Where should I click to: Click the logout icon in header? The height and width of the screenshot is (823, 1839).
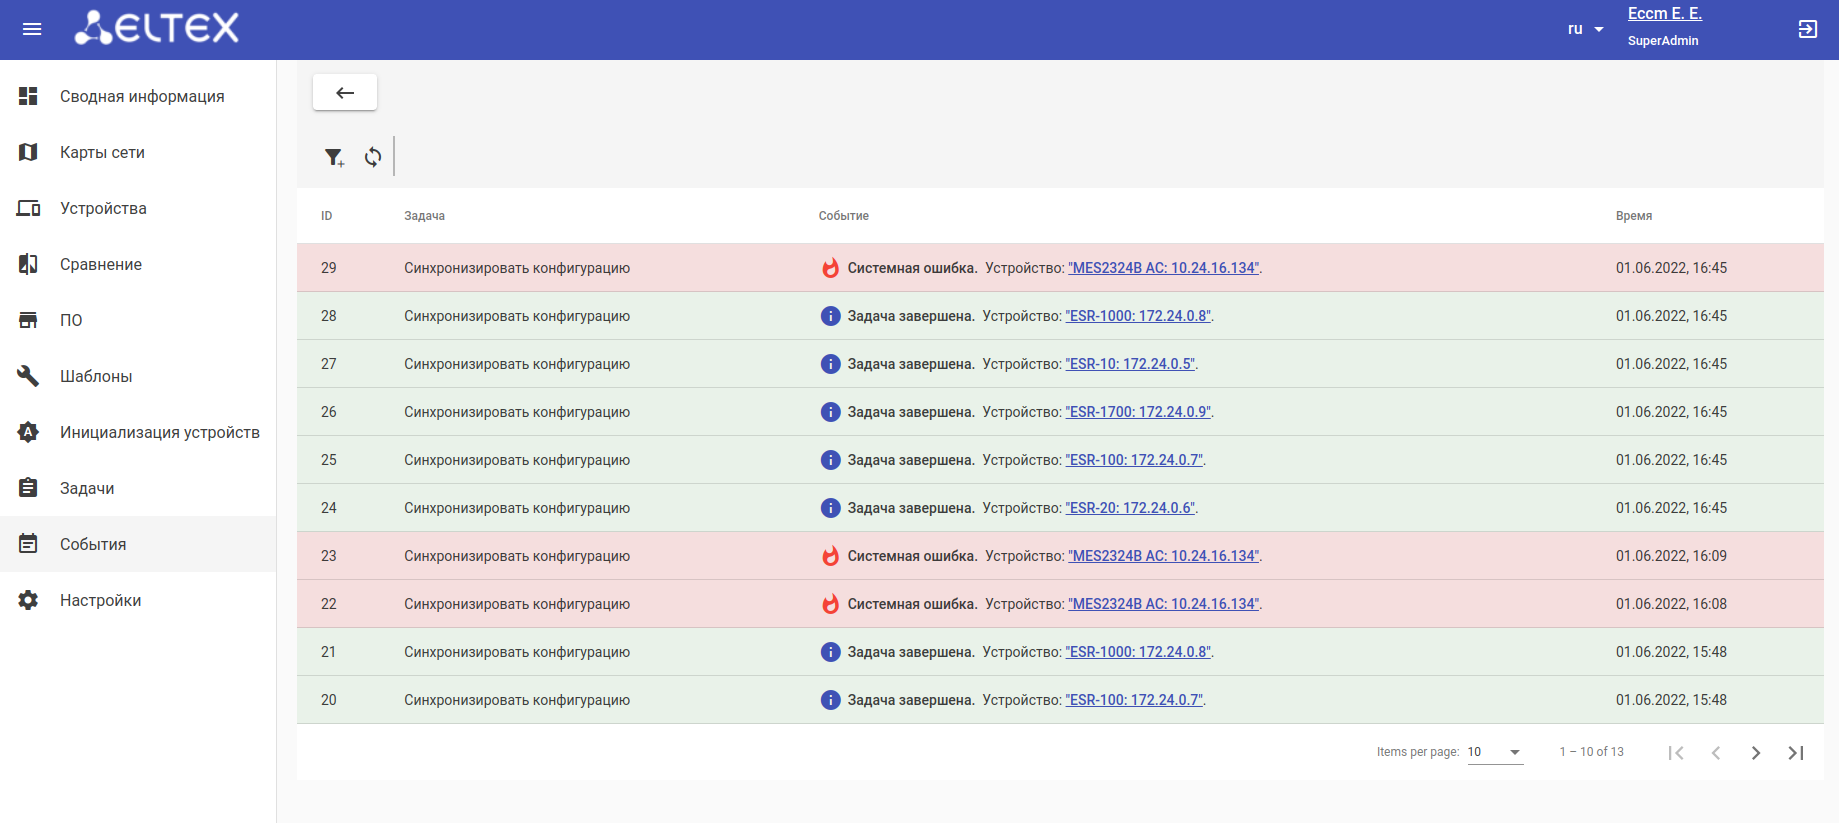[1807, 29]
